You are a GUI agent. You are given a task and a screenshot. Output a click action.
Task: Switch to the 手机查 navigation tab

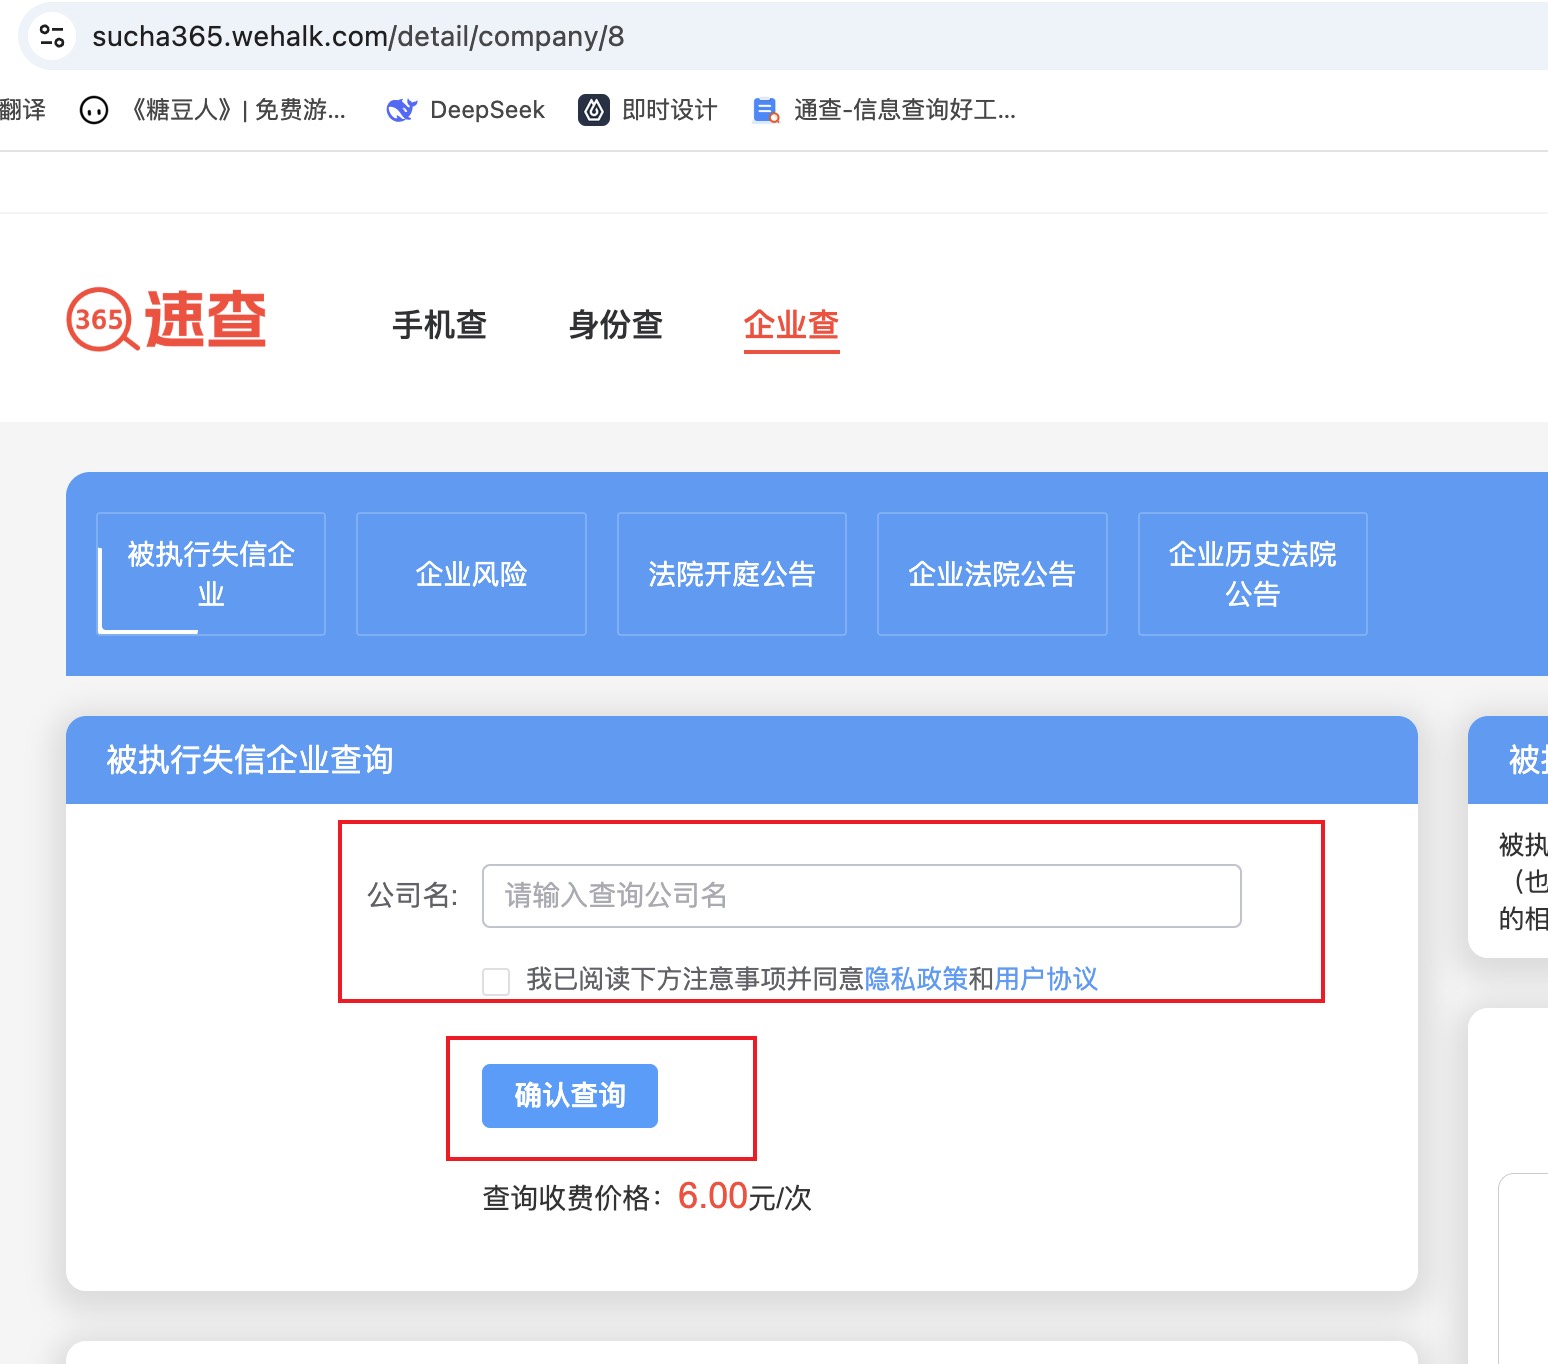click(x=439, y=325)
